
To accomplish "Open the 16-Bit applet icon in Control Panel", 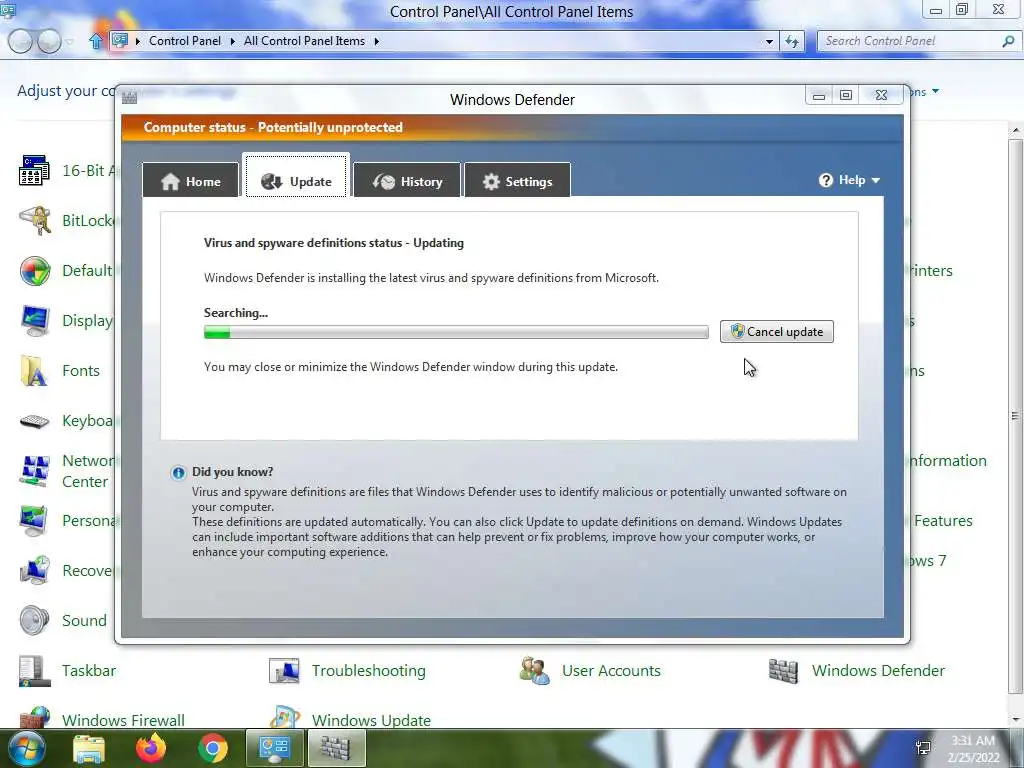I will point(35,170).
